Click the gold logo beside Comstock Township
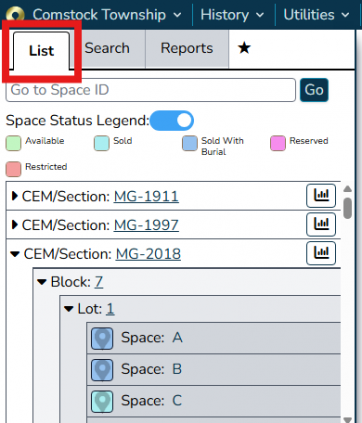Screen dimensions: 362x423 15,15
